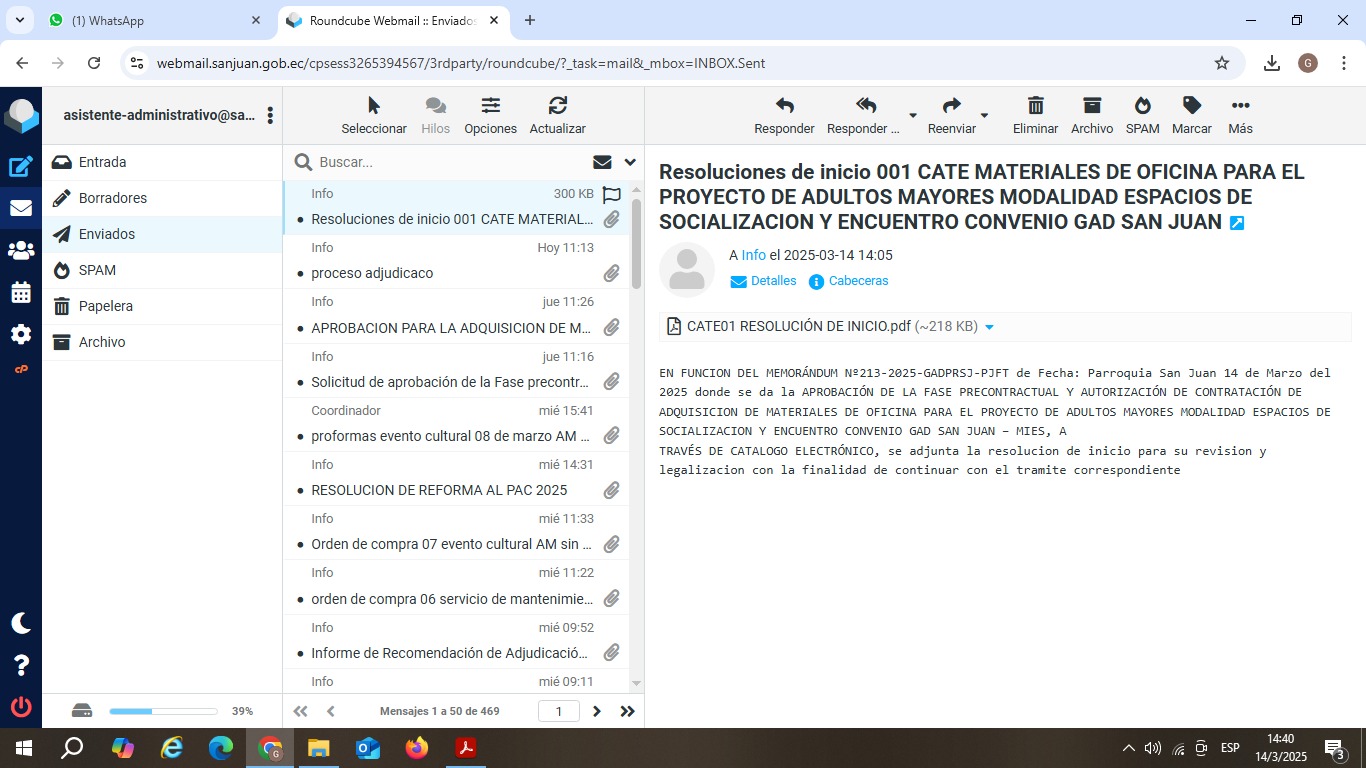Viewport: 1366px width, 768px height.
Task: Expand the Responder a todos dropdown arrow
Action: [912, 116]
